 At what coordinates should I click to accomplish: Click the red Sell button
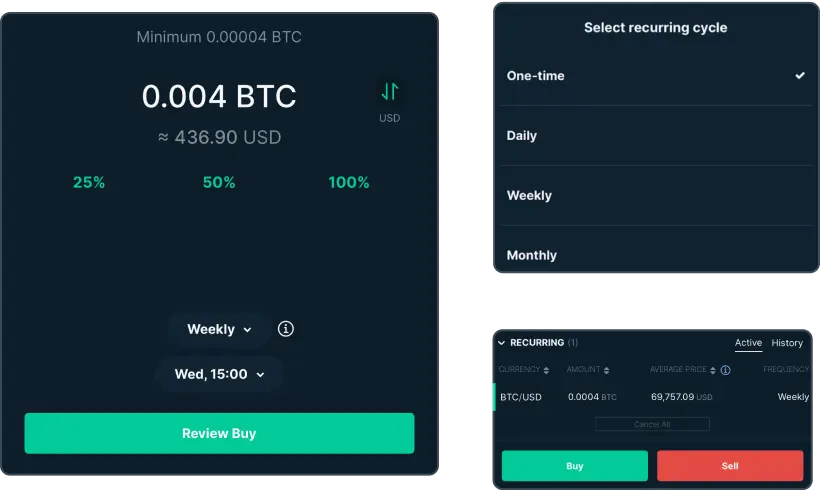tap(730, 466)
